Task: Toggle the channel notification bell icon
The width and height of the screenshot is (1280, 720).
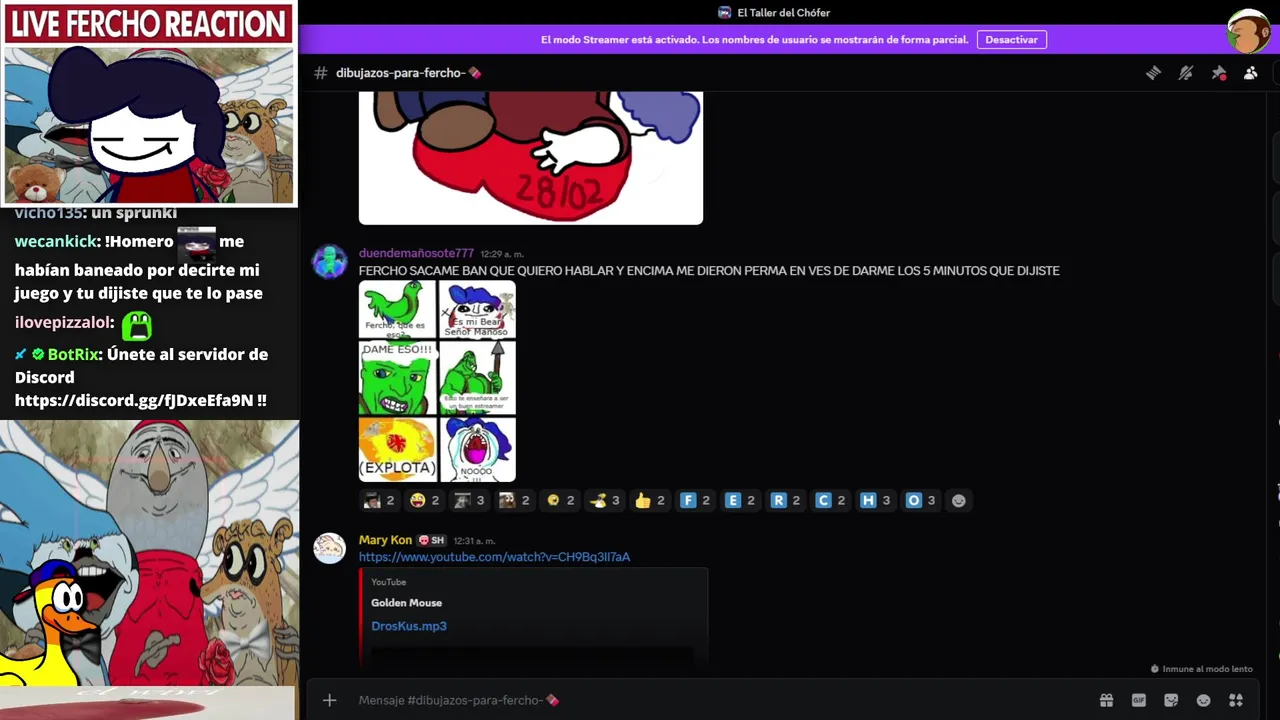Action: (1186, 73)
